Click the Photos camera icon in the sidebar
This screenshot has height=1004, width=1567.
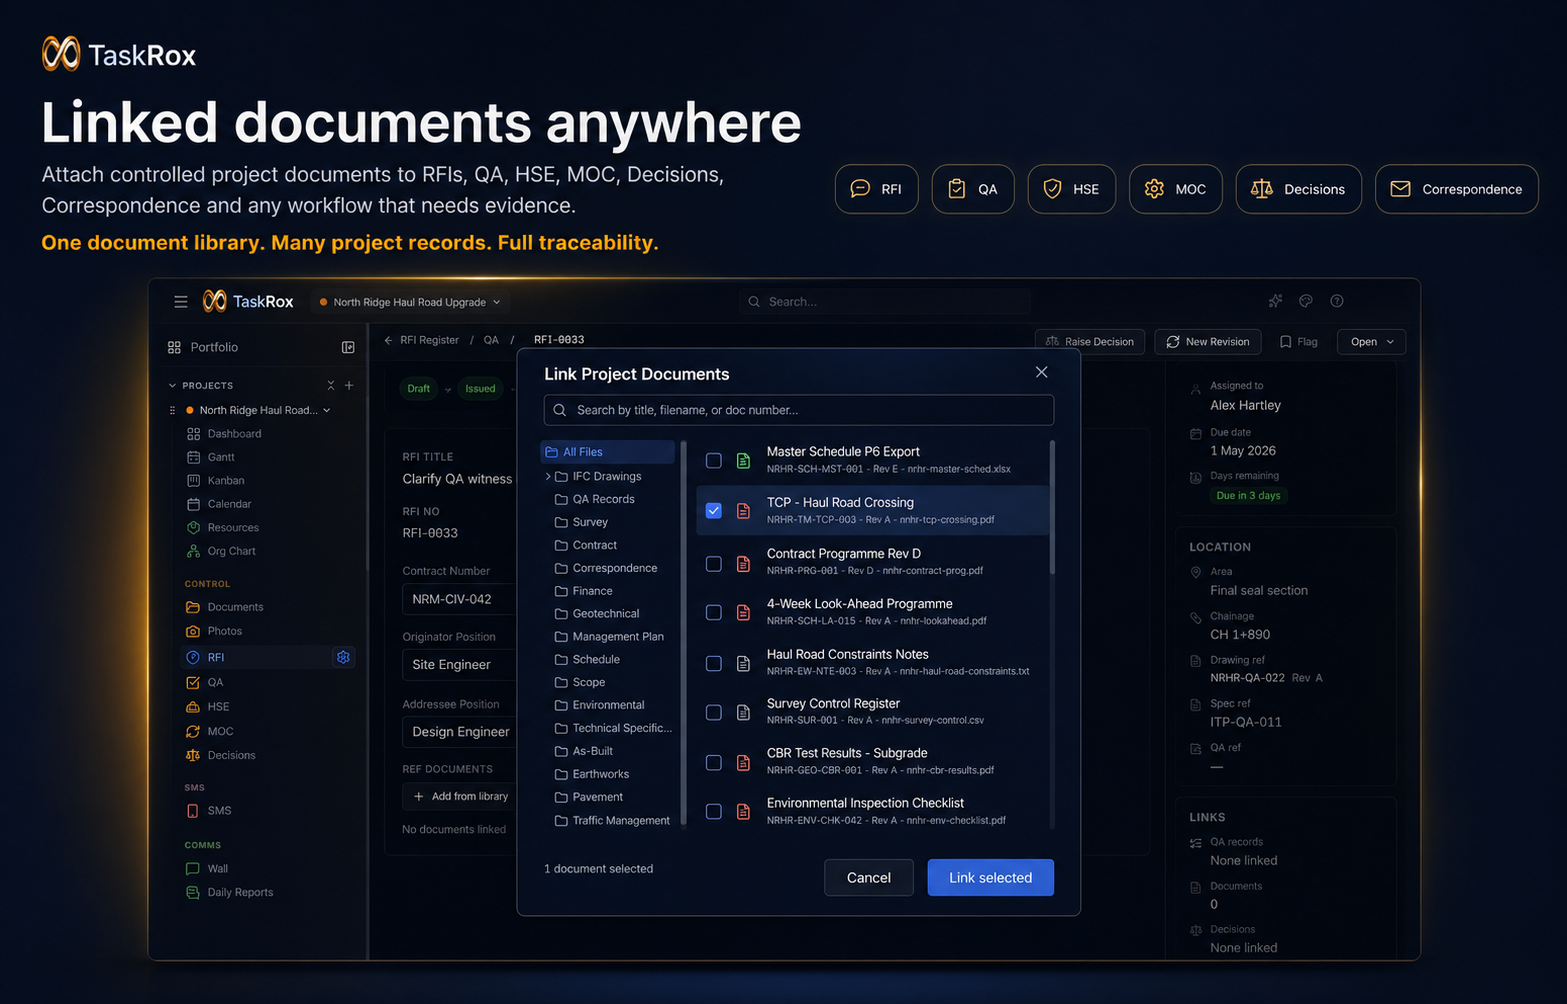(193, 631)
